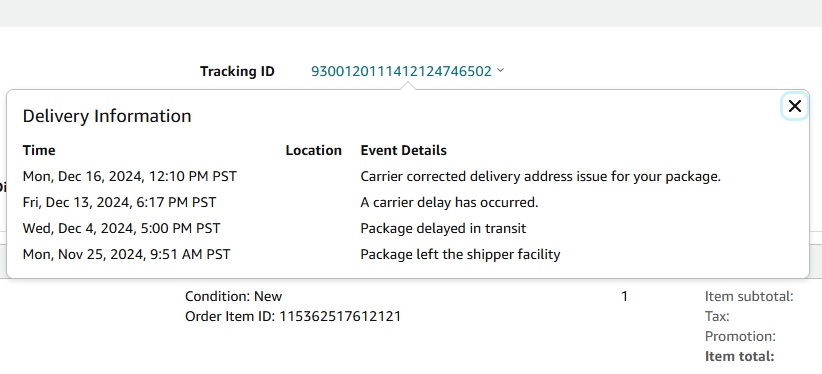
Task: Select the Delivery Information heading
Action: 107,116
